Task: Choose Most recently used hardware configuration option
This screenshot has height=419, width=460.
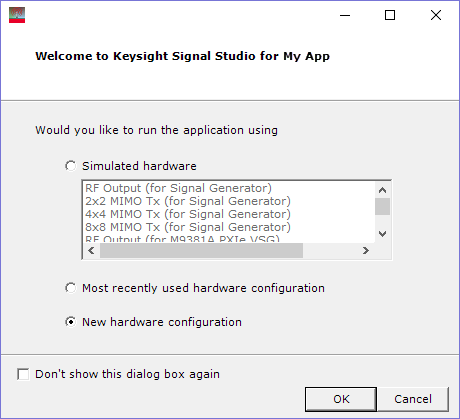Action: pyautogui.click(x=70, y=288)
